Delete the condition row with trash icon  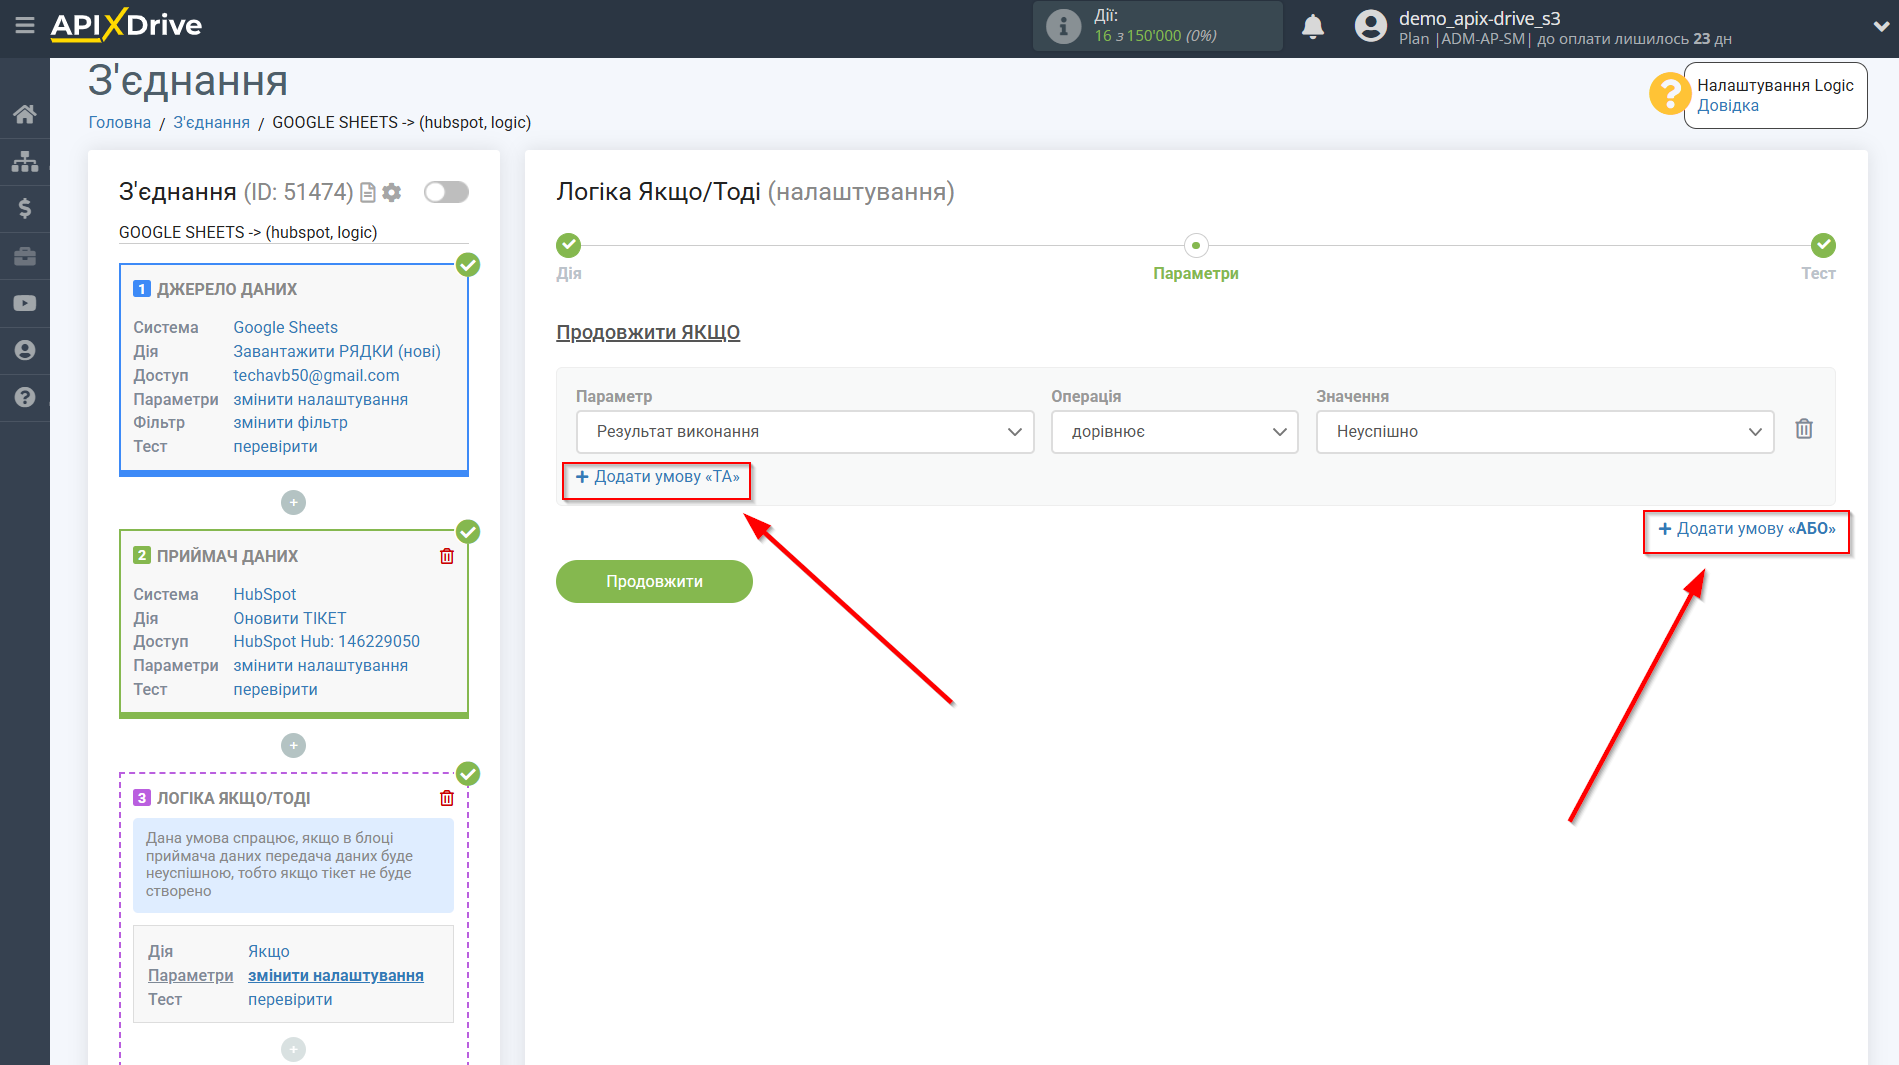pos(1804,429)
